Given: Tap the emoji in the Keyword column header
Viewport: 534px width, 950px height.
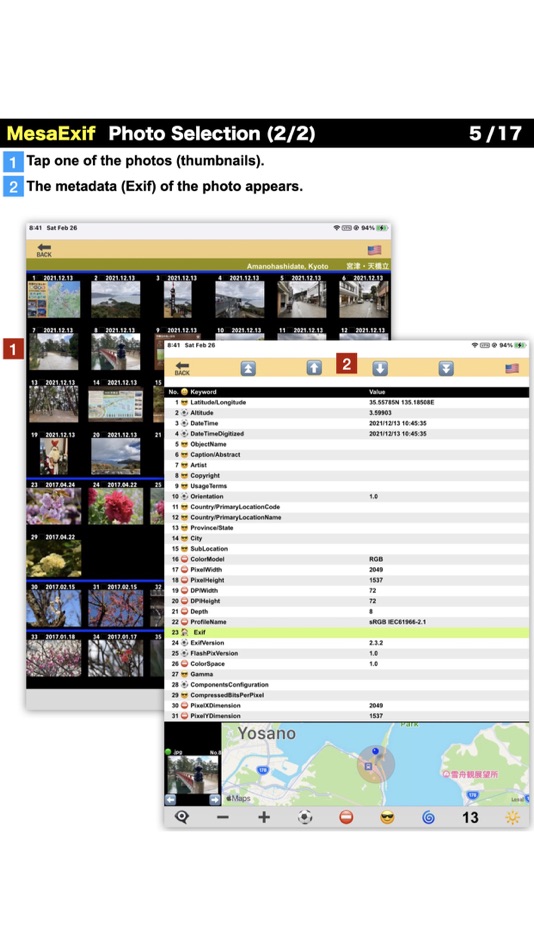Looking at the screenshot, I should tap(184, 392).
